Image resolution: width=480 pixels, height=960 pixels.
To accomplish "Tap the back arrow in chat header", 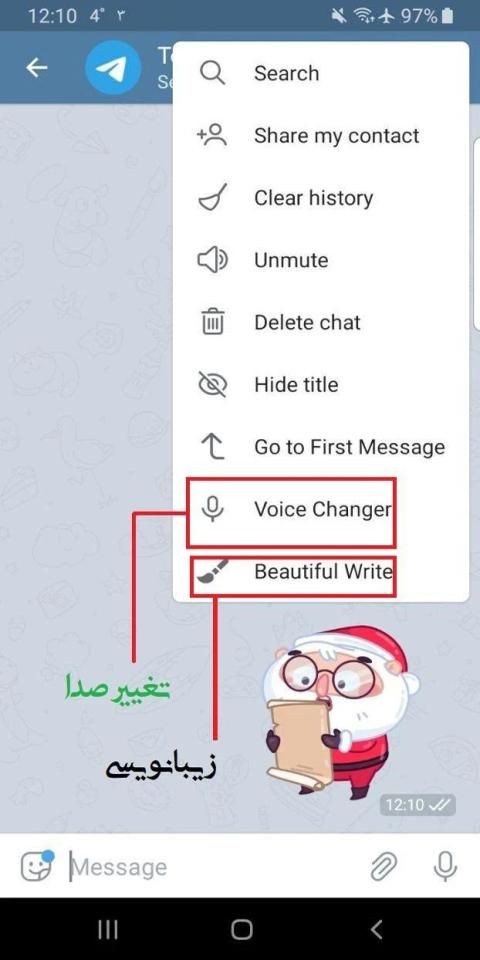I will [x=37, y=68].
